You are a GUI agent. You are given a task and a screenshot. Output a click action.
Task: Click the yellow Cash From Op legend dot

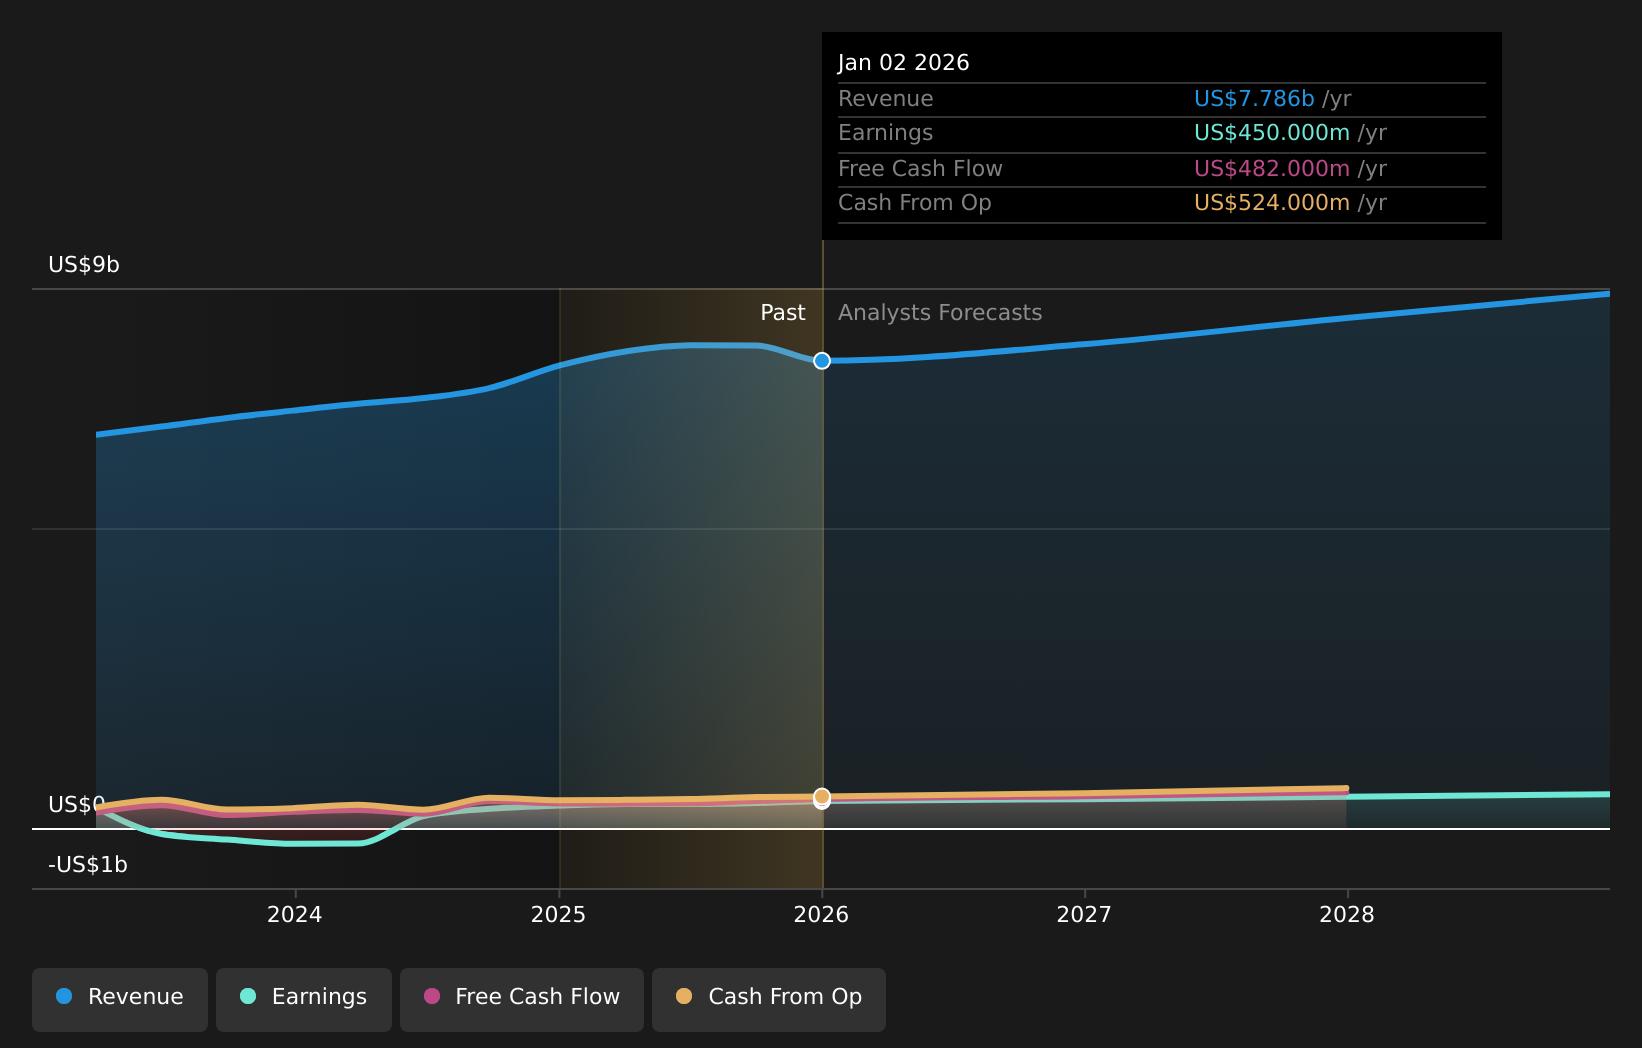(686, 997)
